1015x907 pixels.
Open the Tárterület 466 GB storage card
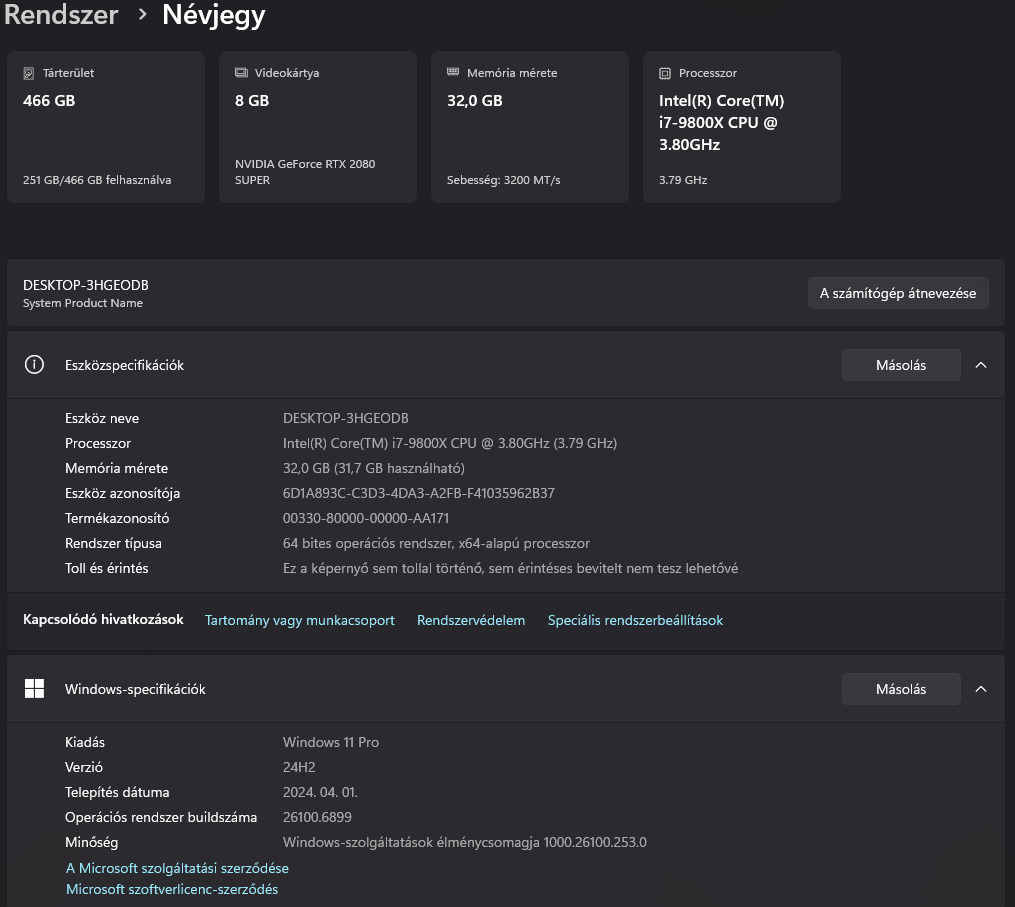(x=106, y=127)
